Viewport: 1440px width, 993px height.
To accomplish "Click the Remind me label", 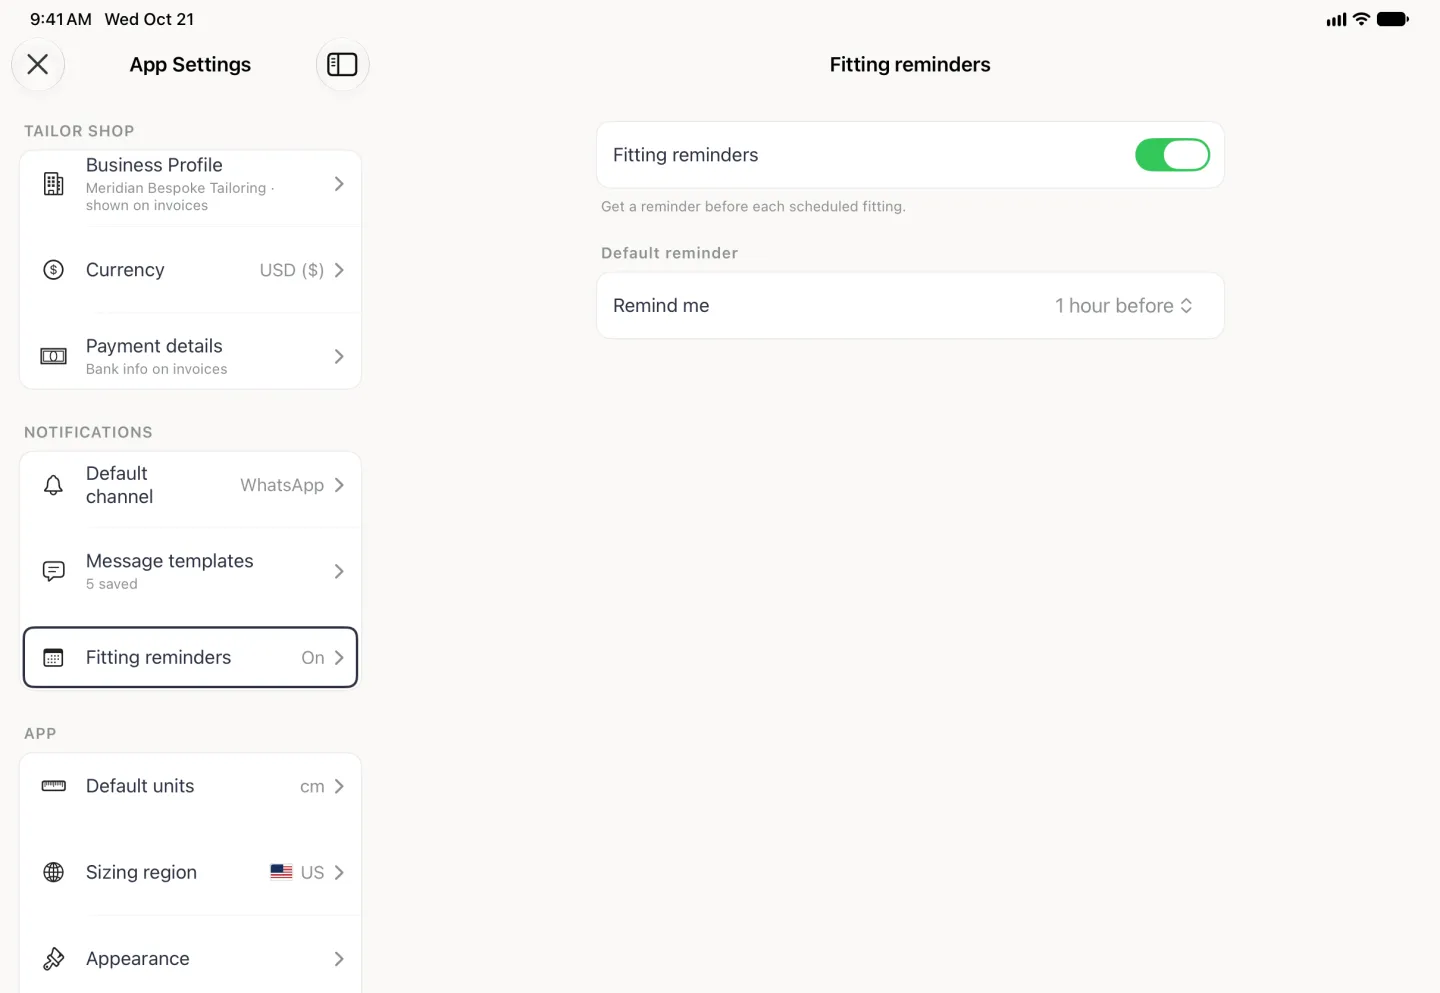I will [x=661, y=306].
